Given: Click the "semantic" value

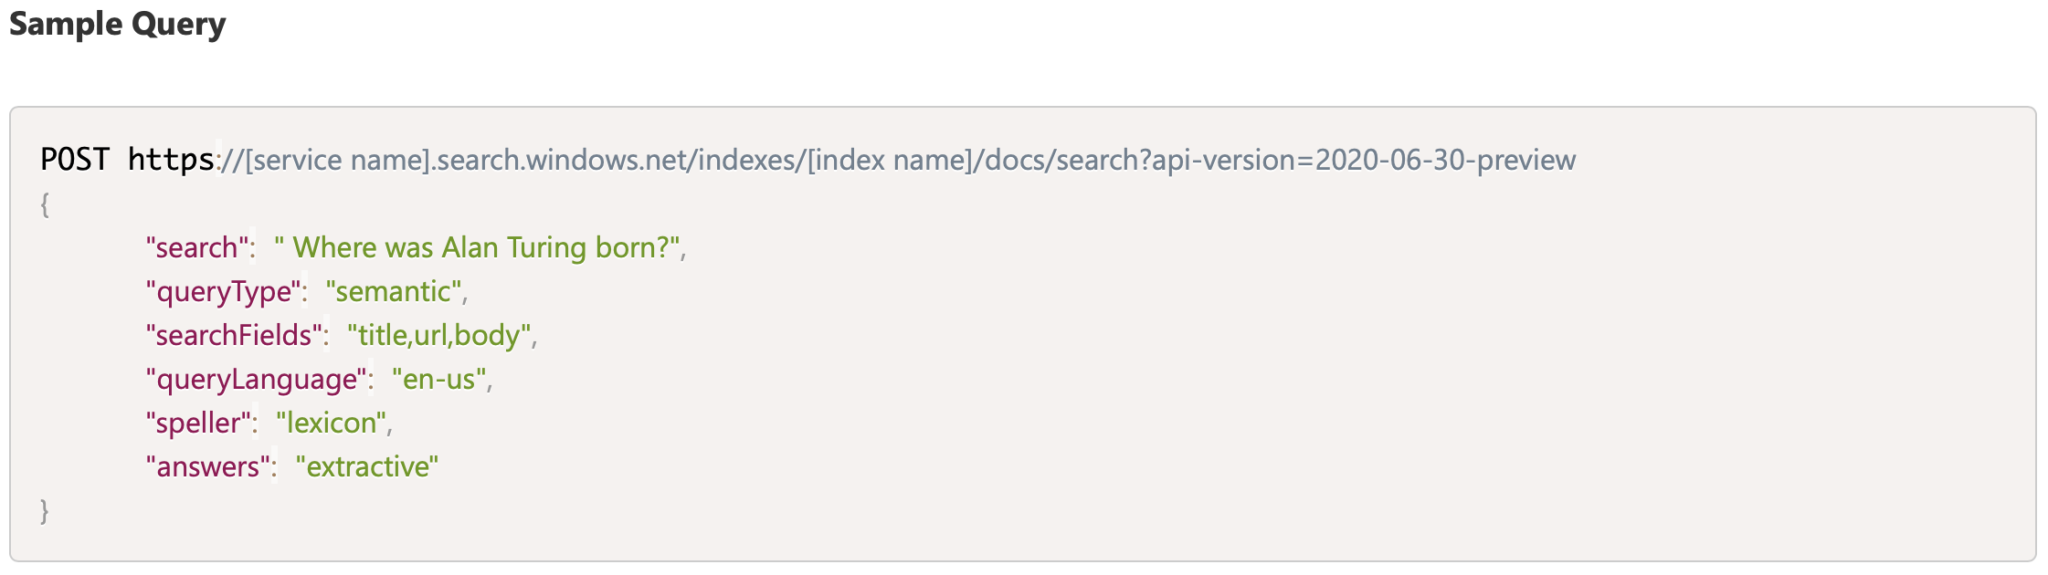Looking at the screenshot, I should (393, 292).
